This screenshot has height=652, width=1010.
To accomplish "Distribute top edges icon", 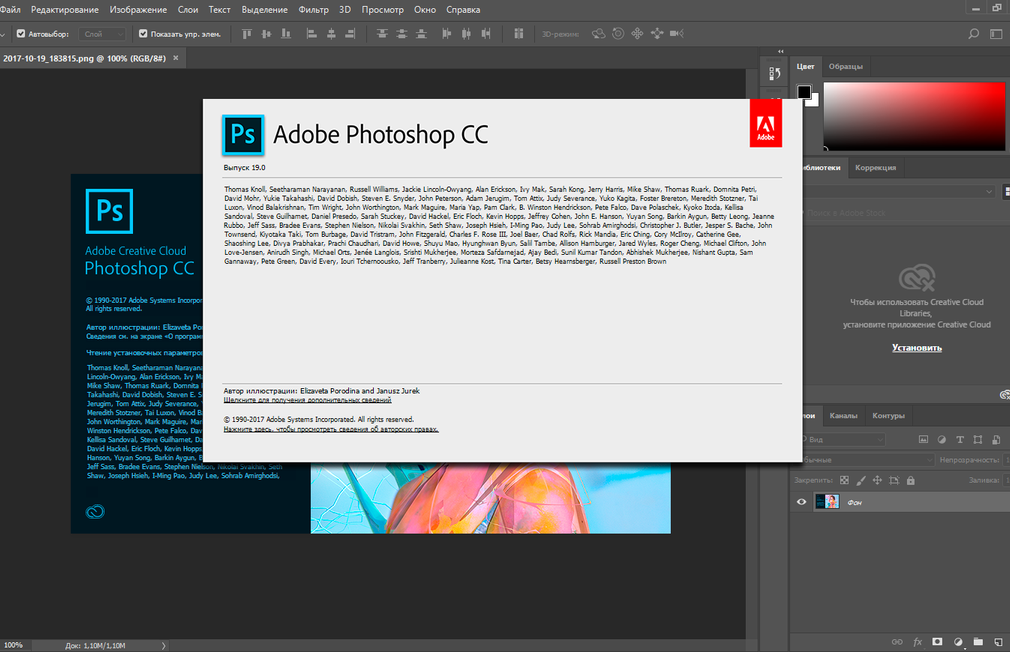I will click(x=382, y=34).
